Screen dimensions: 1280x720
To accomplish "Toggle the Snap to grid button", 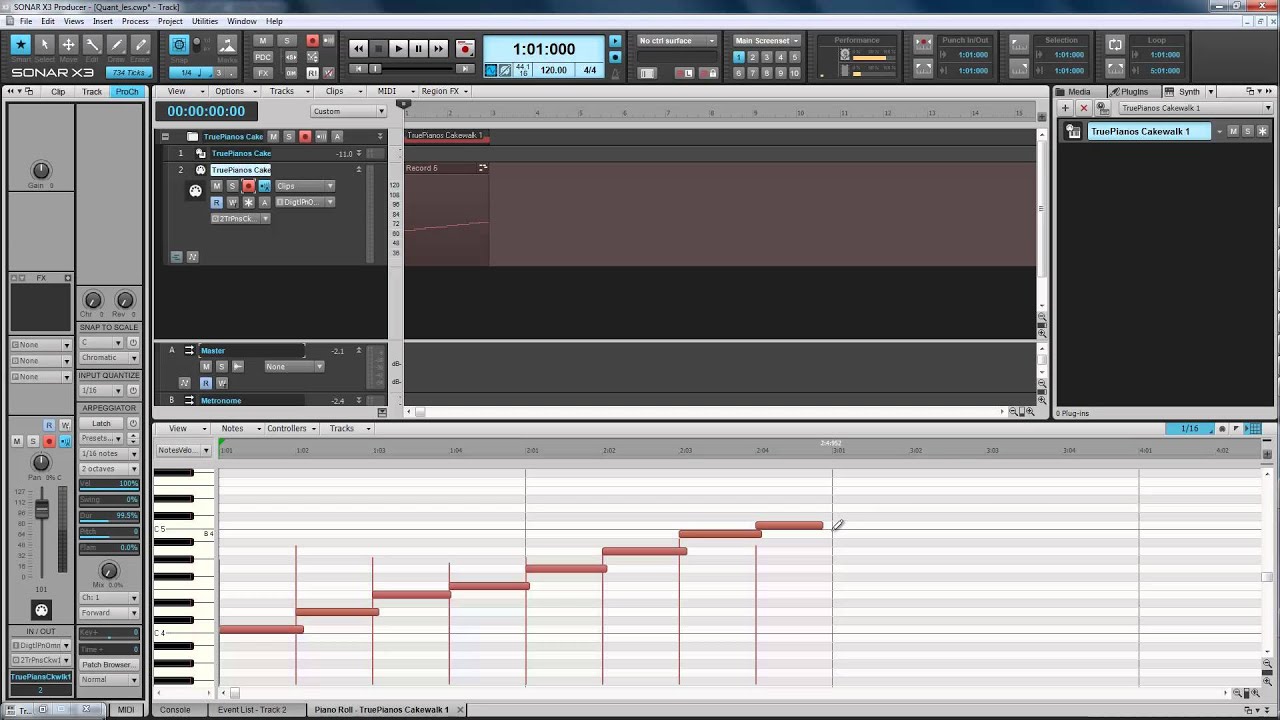I will [x=179, y=45].
